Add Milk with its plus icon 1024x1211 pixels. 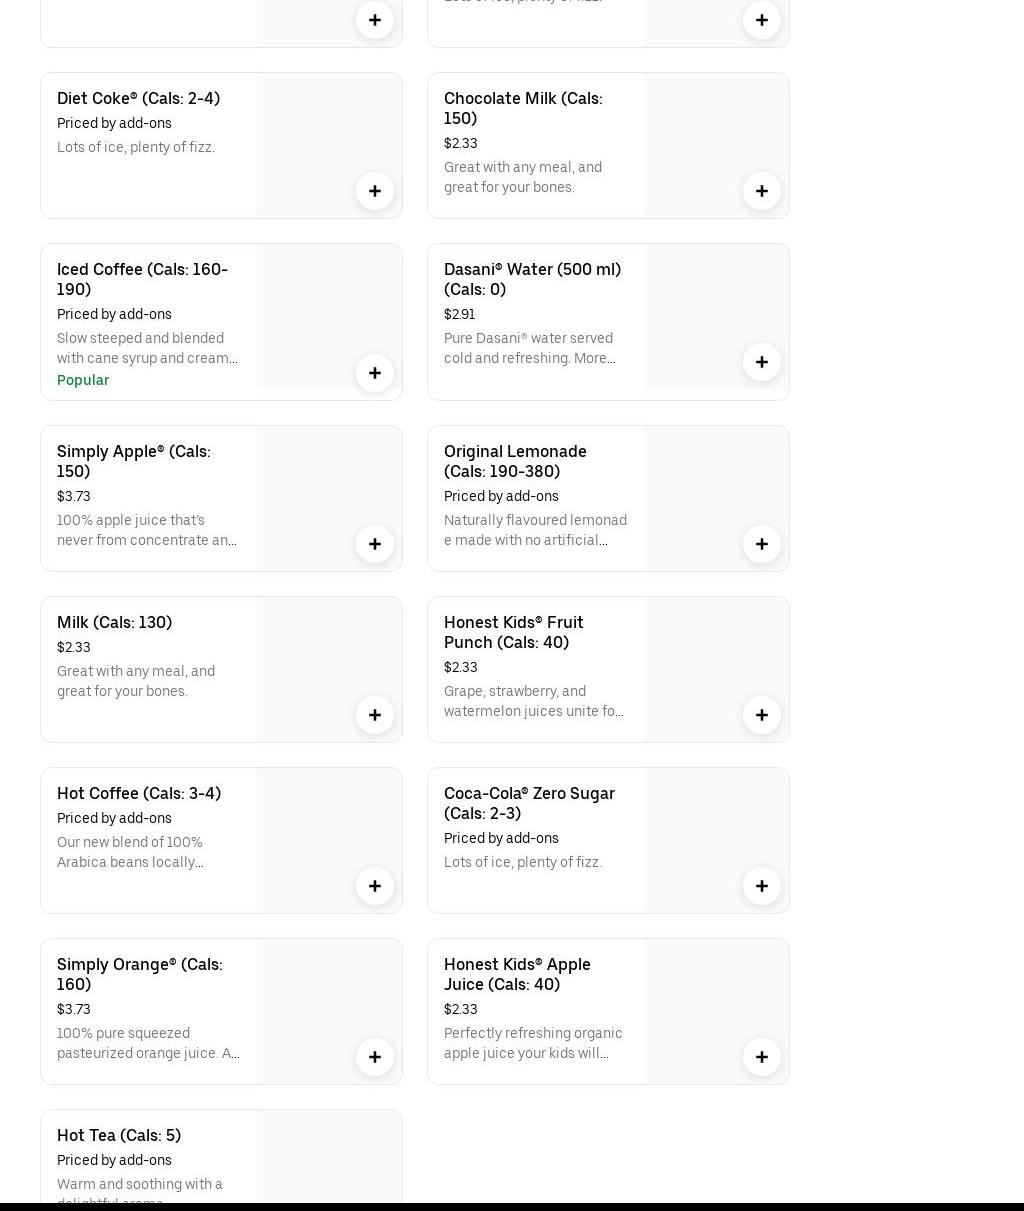375,715
